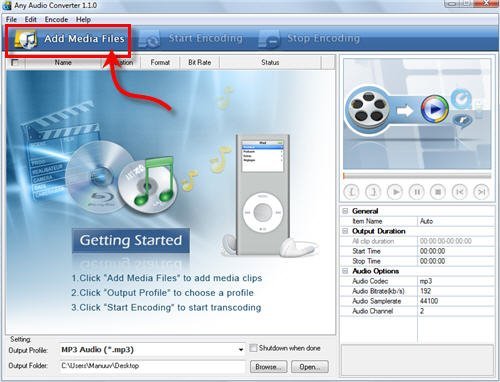
Task: Jump to previous clip marker button
Action: [460, 192]
